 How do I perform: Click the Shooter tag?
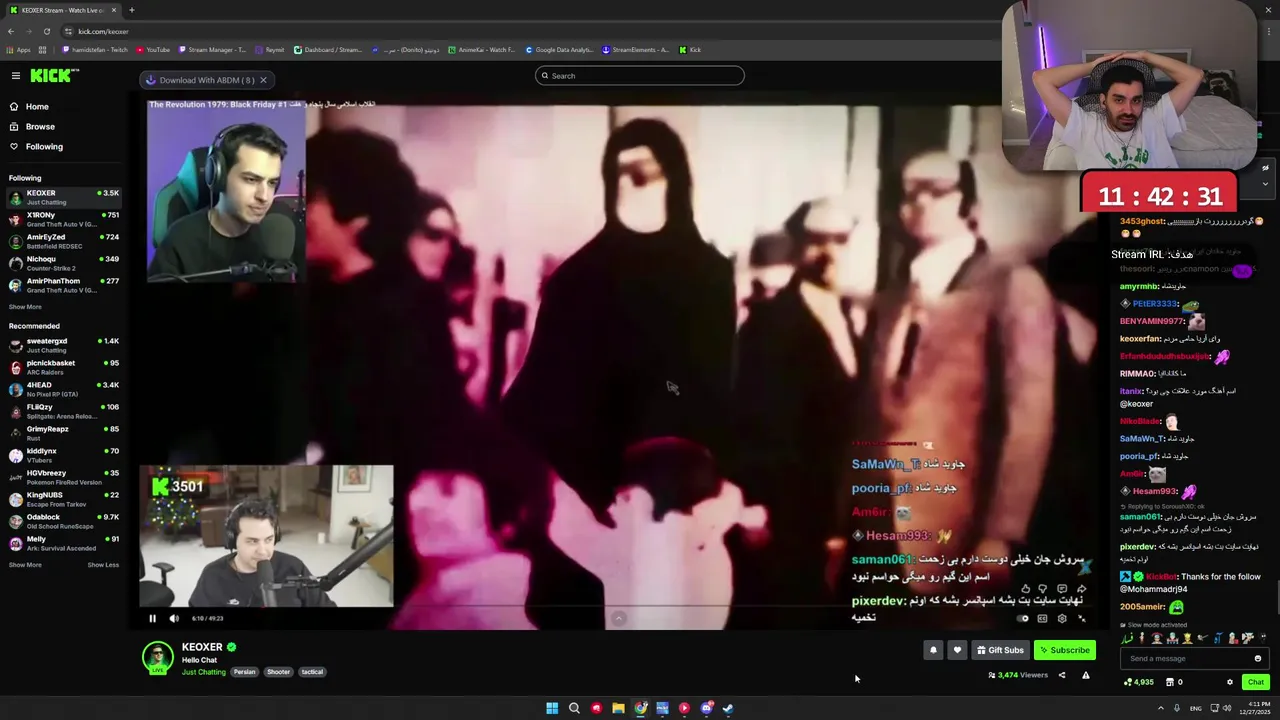[x=278, y=672]
